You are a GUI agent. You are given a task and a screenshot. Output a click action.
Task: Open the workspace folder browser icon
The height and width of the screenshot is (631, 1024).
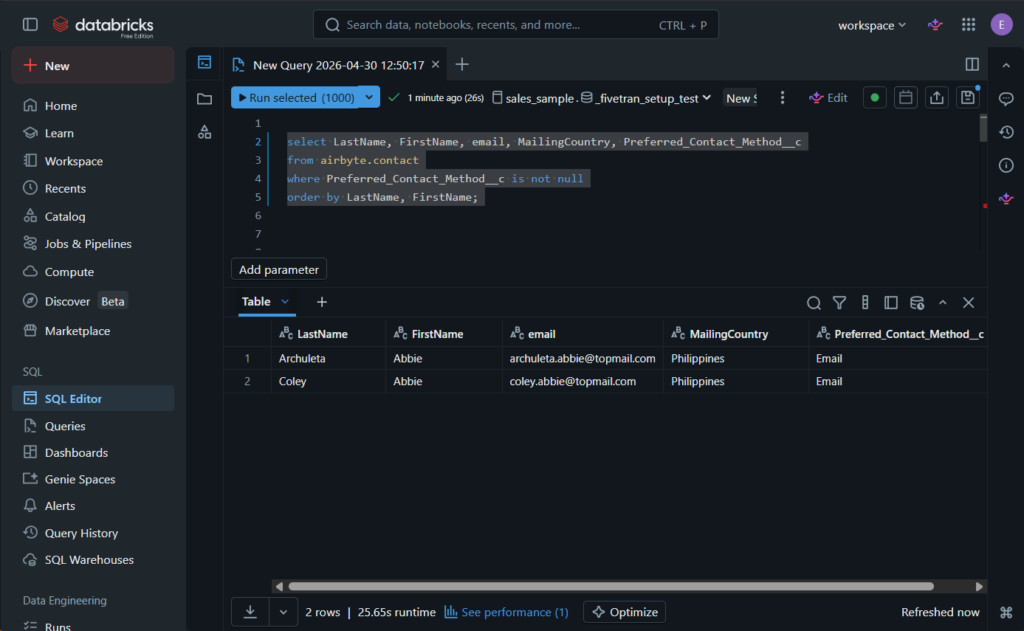pyautogui.click(x=204, y=99)
